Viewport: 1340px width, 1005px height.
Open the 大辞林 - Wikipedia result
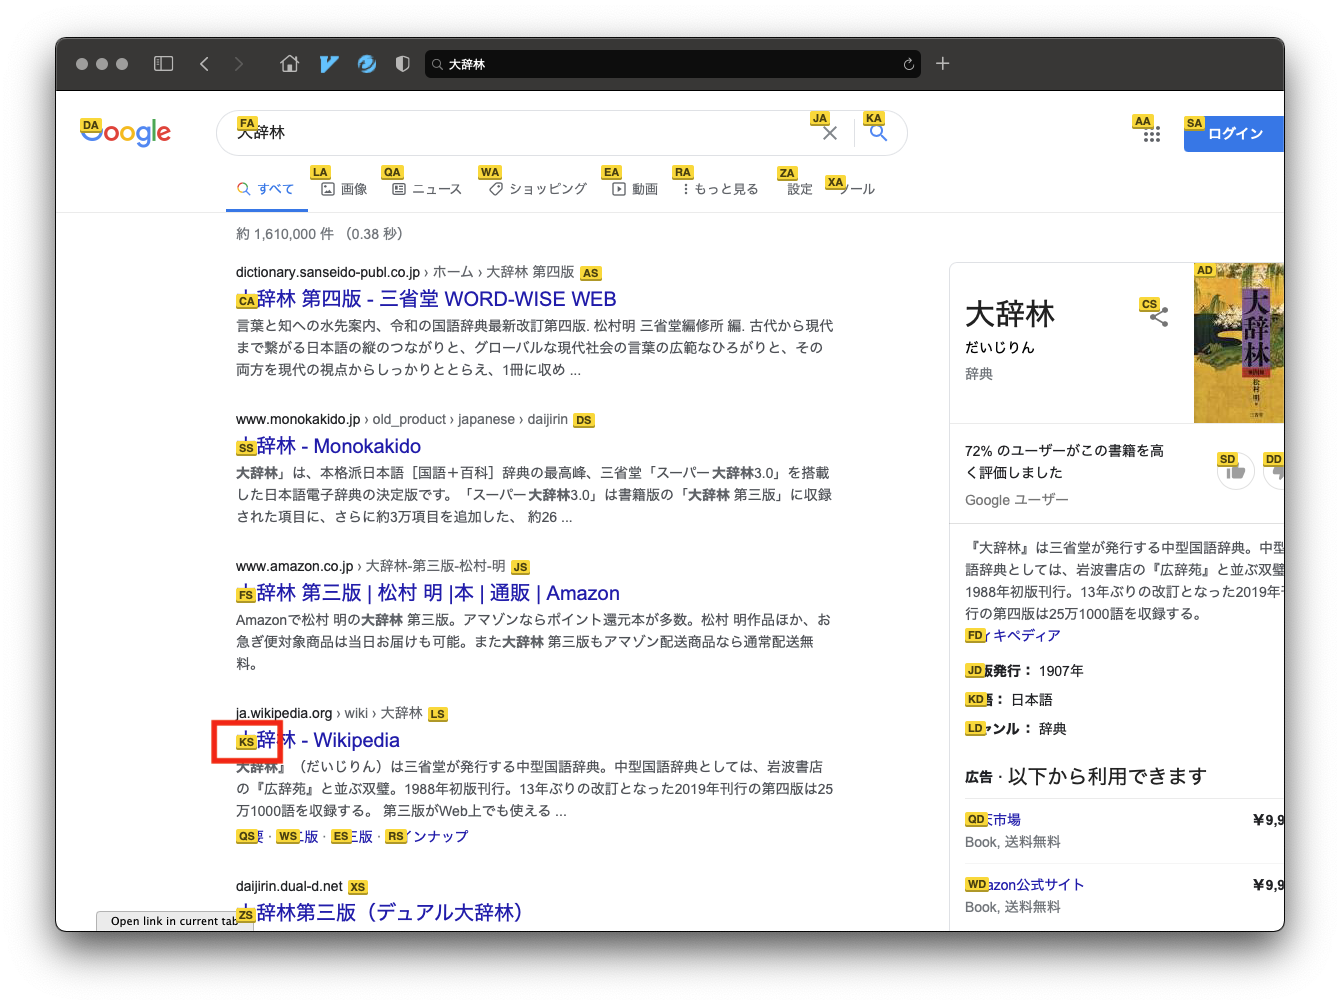click(x=318, y=740)
